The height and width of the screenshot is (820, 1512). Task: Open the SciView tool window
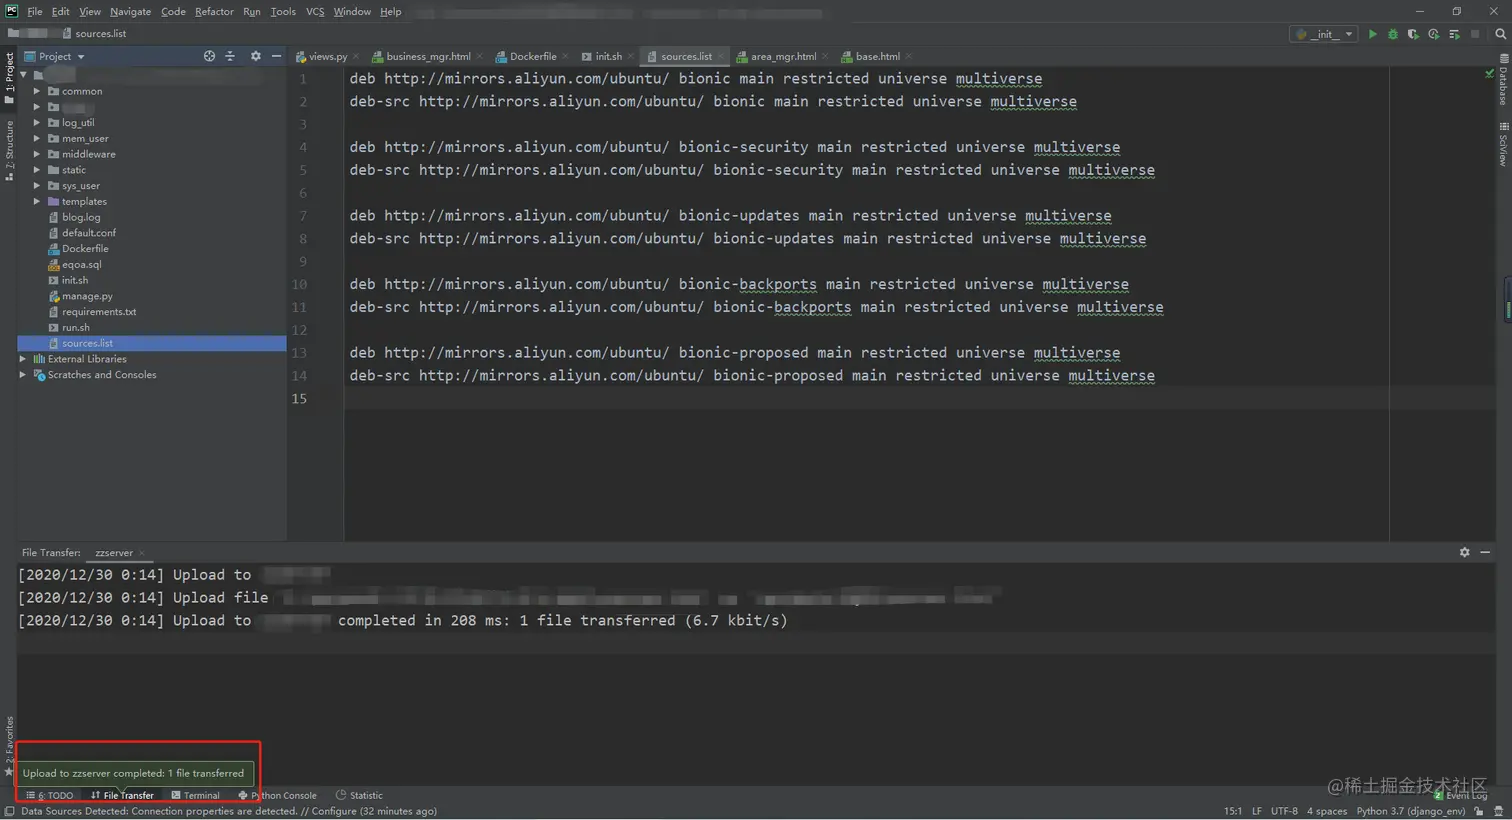[1503, 144]
